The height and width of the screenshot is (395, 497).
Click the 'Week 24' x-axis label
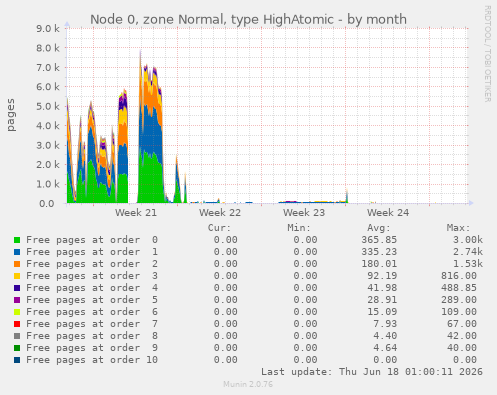pyautogui.click(x=388, y=213)
